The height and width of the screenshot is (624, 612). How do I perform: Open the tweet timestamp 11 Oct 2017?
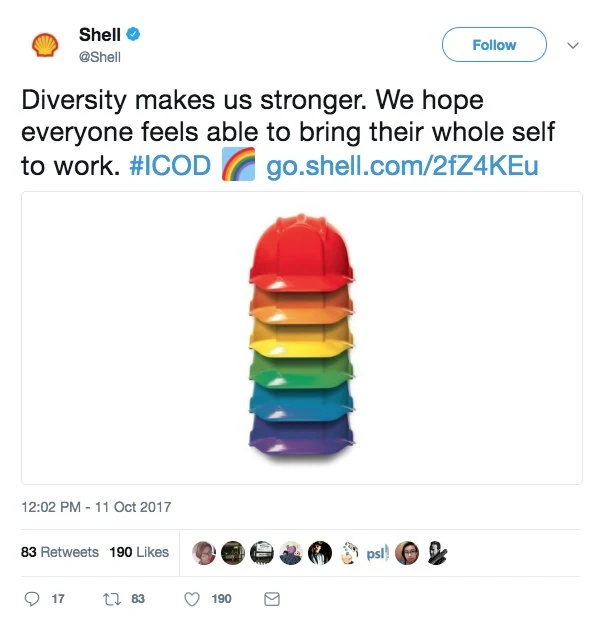(96, 507)
